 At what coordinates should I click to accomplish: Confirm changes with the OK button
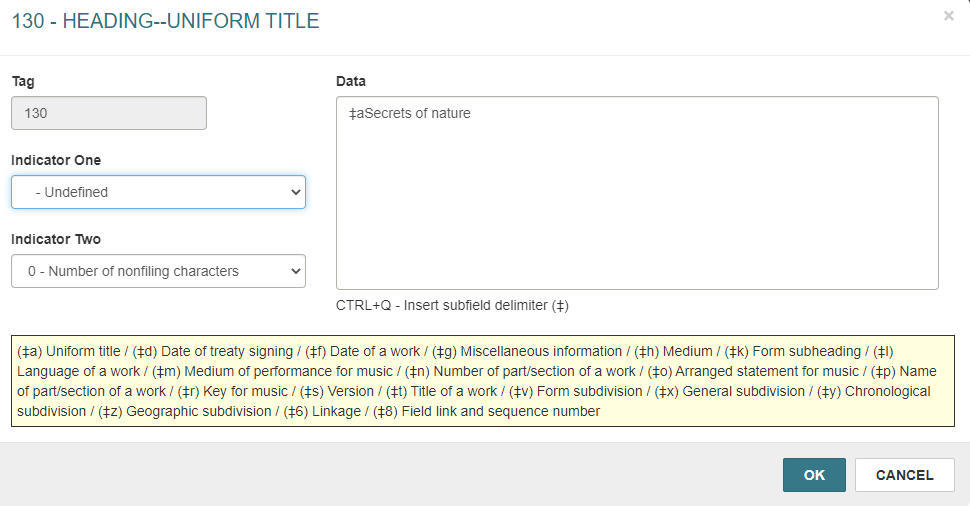pyautogui.click(x=814, y=475)
